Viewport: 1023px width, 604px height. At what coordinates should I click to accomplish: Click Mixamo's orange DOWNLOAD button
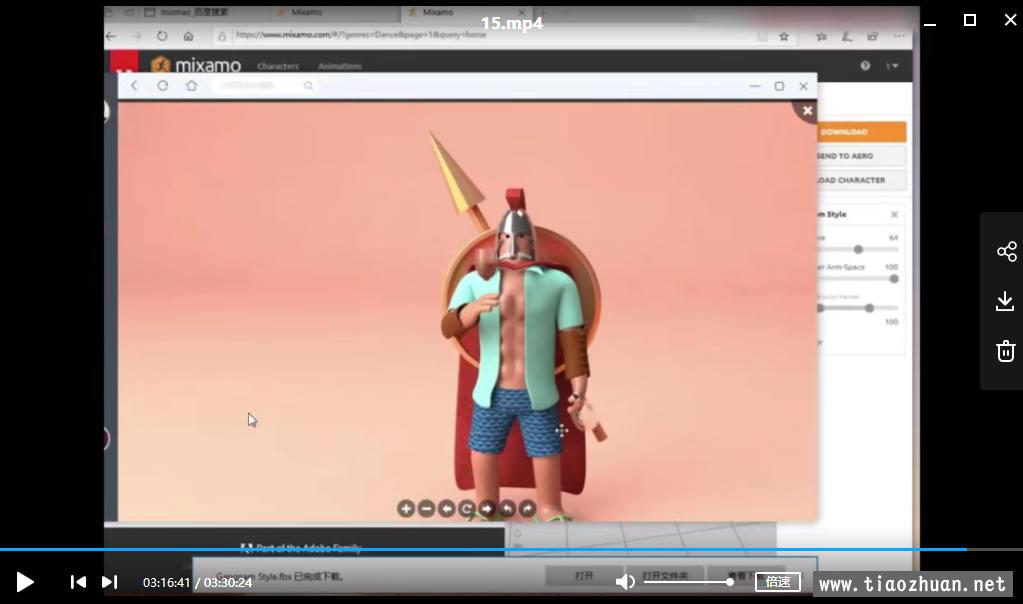click(x=861, y=132)
